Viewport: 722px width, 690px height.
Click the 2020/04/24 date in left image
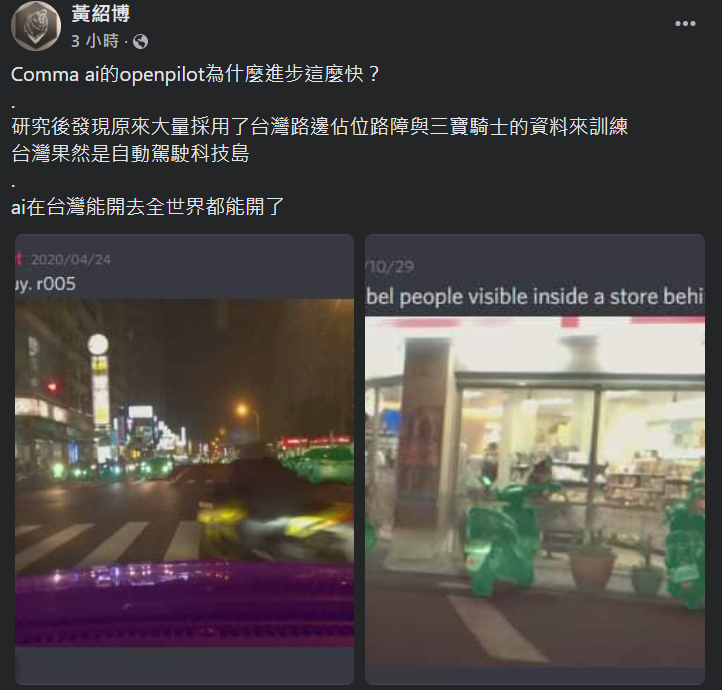click(x=71, y=260)
